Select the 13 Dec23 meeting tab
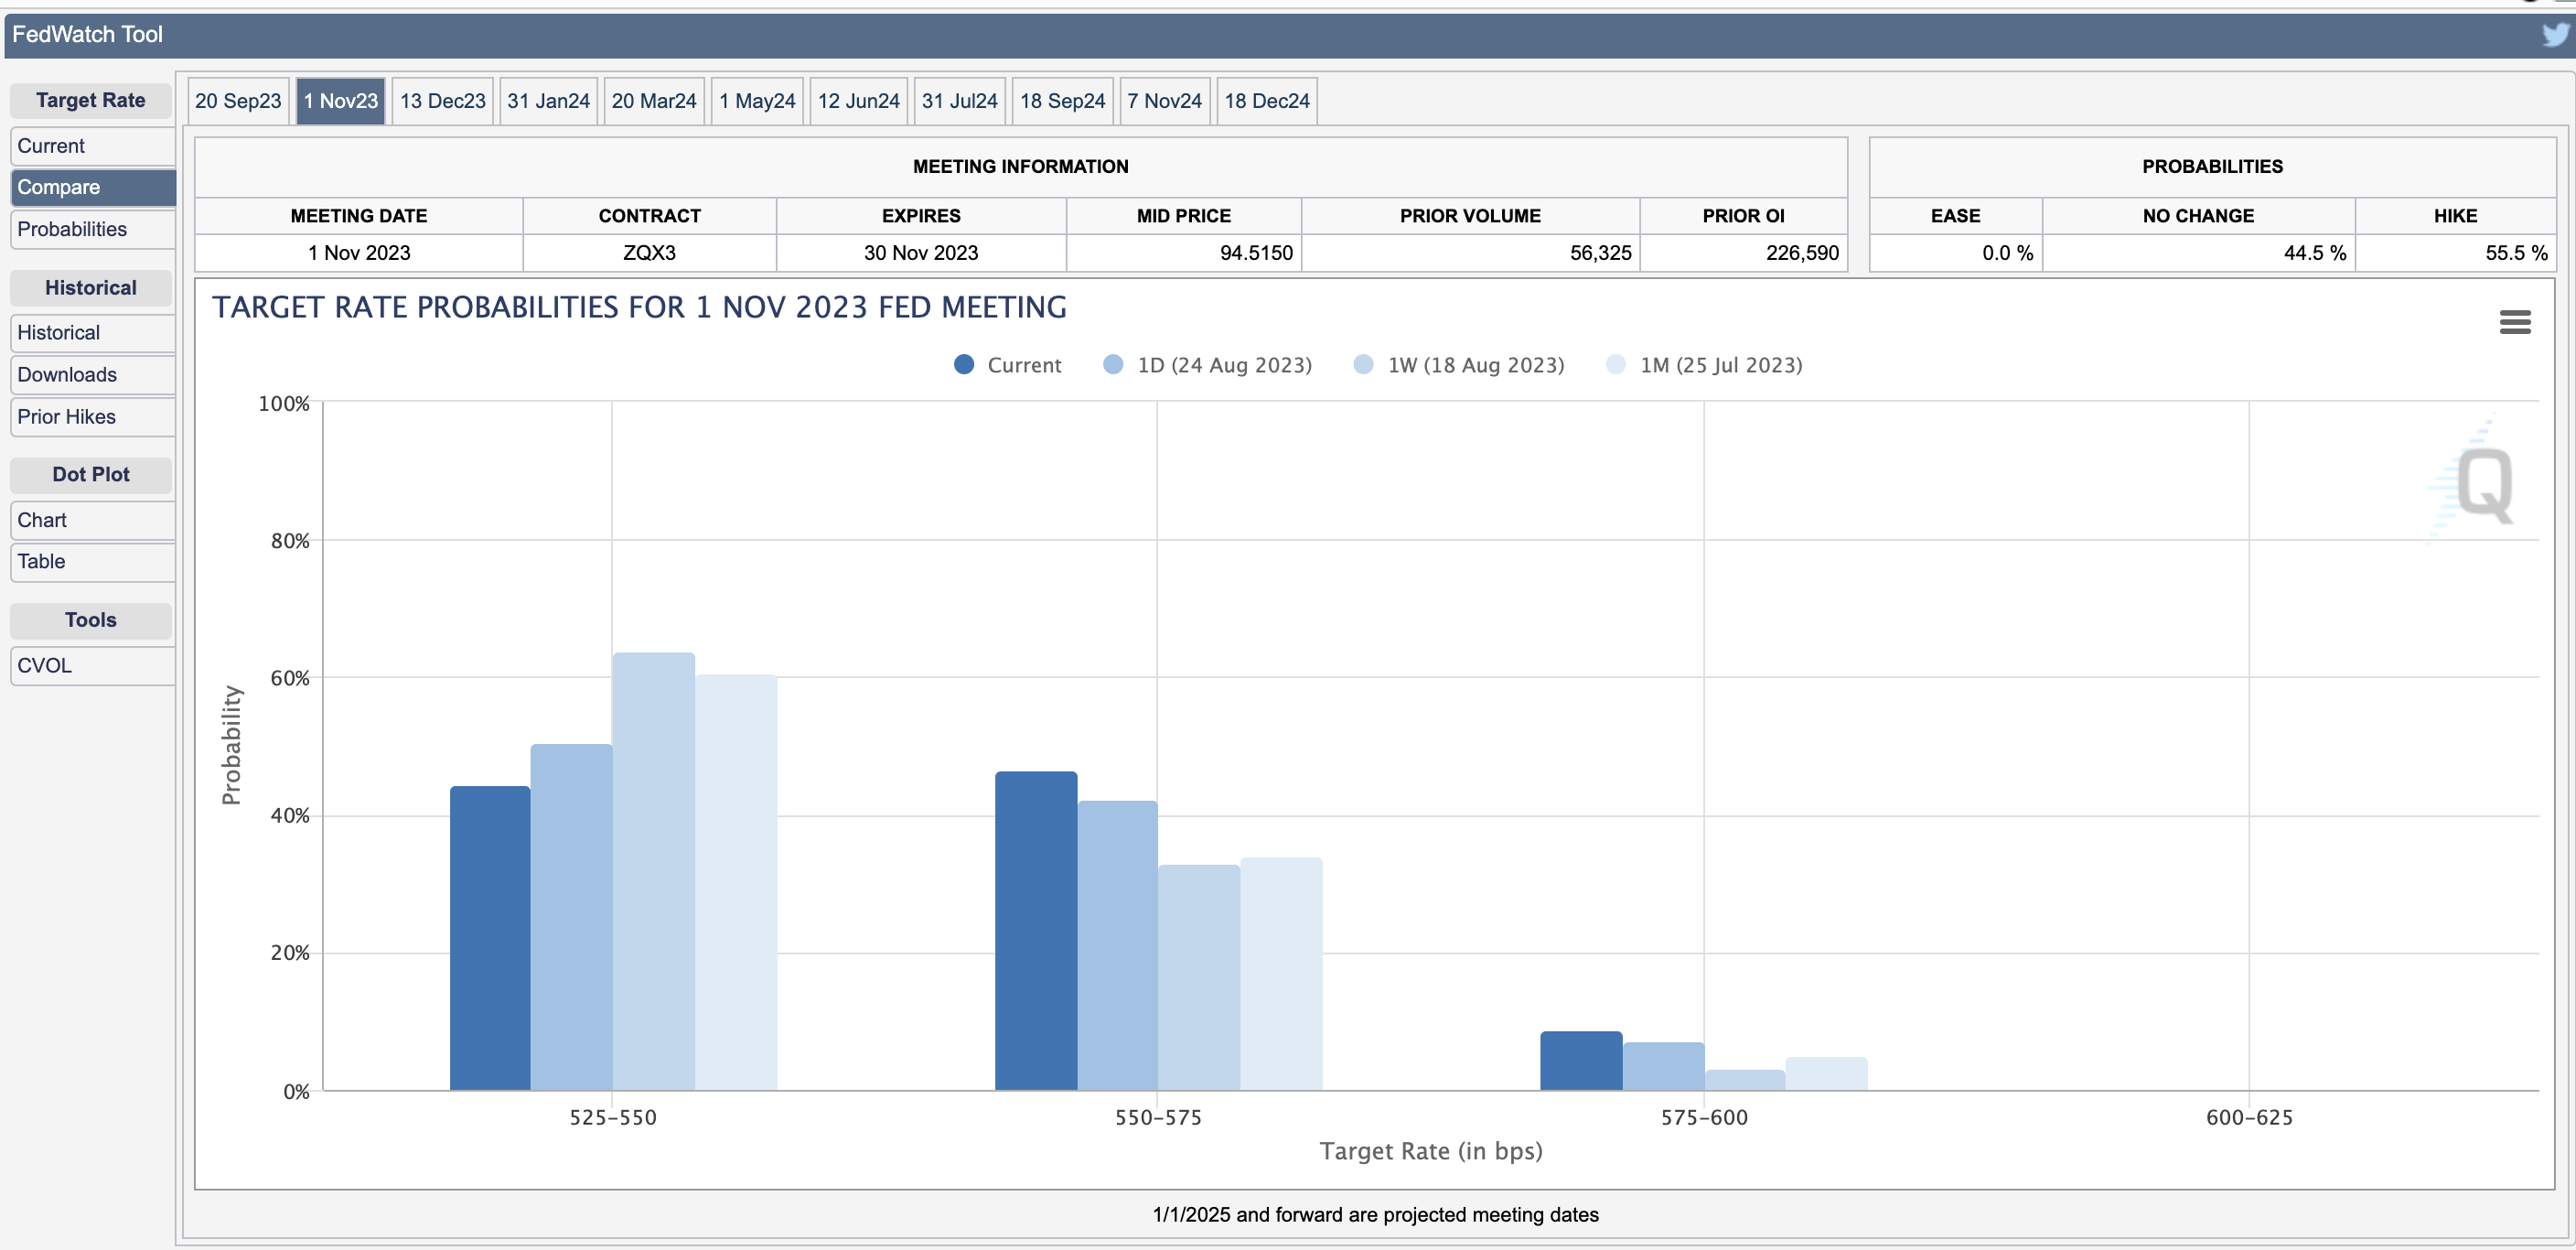The width and height of the screenshot is (2576, 1250). pos(442,101)
